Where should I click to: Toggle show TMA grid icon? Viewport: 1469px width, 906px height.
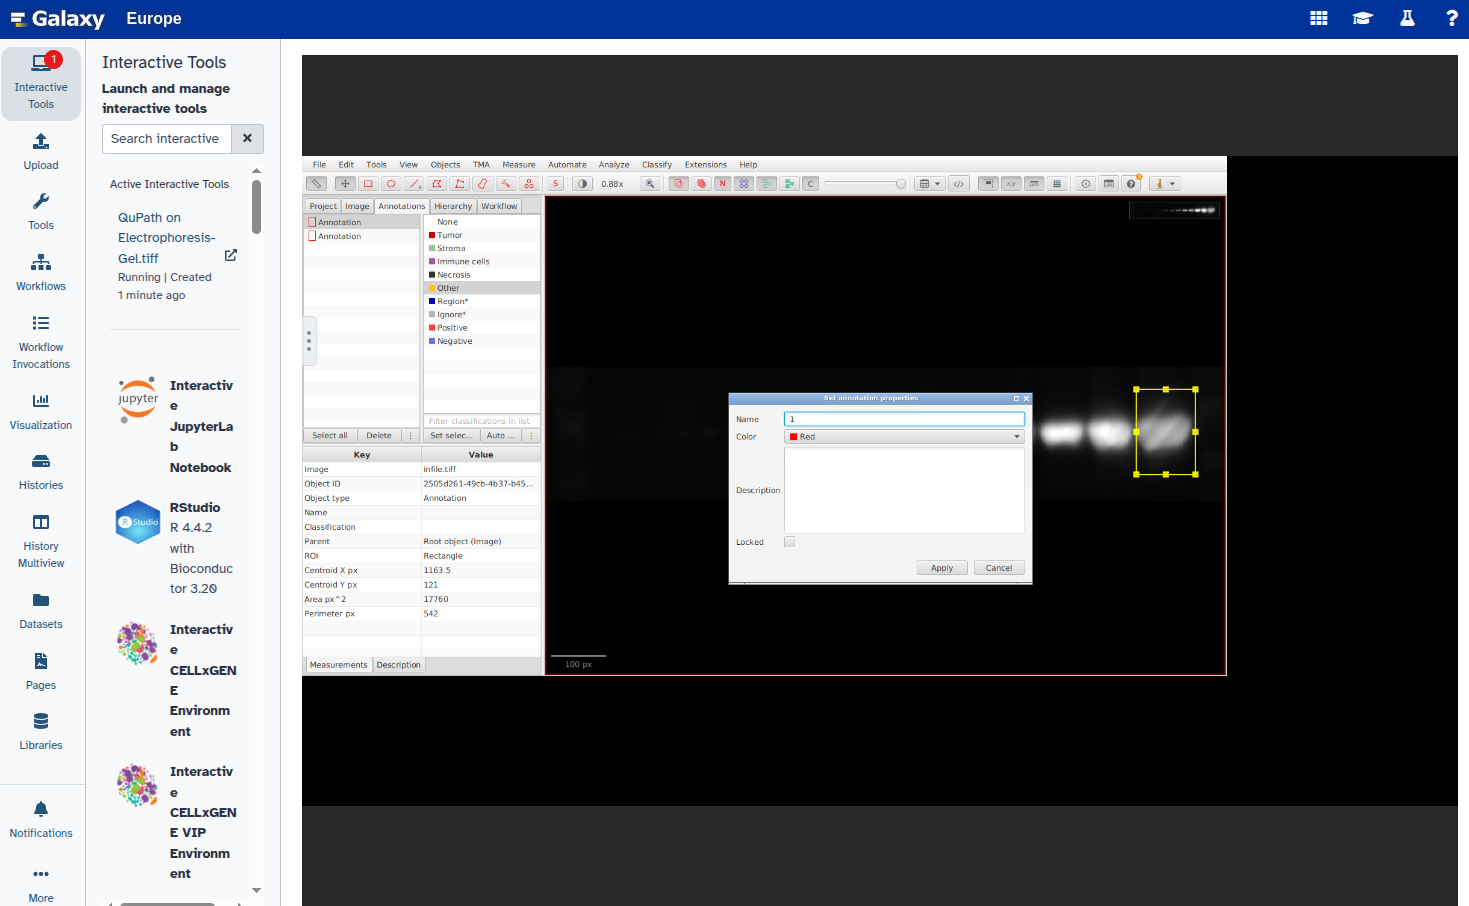click(744, 184)
